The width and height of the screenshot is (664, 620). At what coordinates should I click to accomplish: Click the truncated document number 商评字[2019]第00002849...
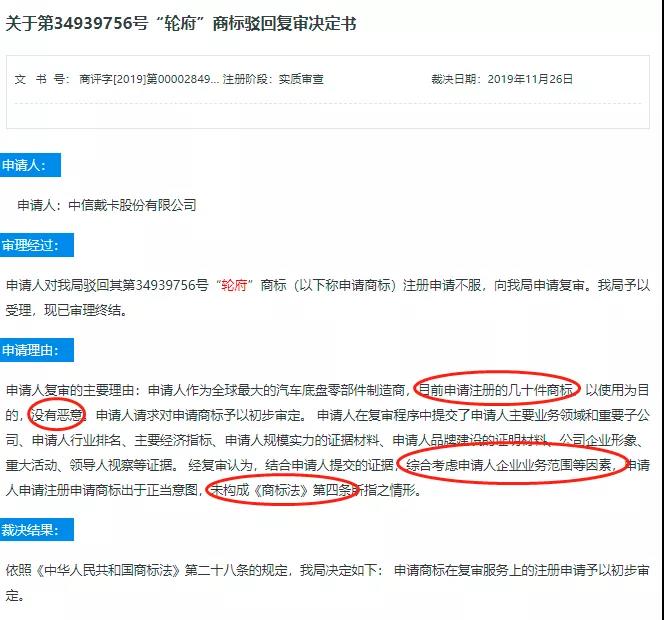click(x=149, y=79)
